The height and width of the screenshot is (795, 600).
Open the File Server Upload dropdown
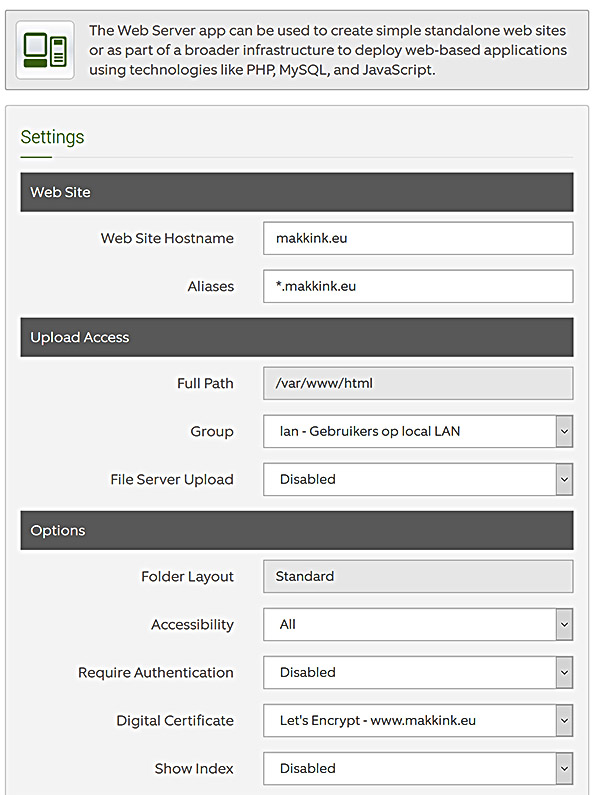pyautogui.click(x=418, y=480)
